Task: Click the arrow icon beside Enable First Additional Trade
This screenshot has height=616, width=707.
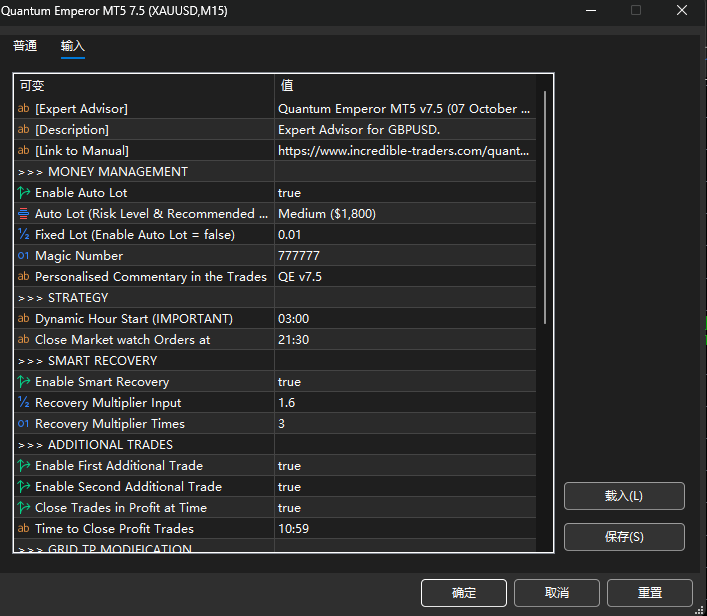Action: pos(23,465)
